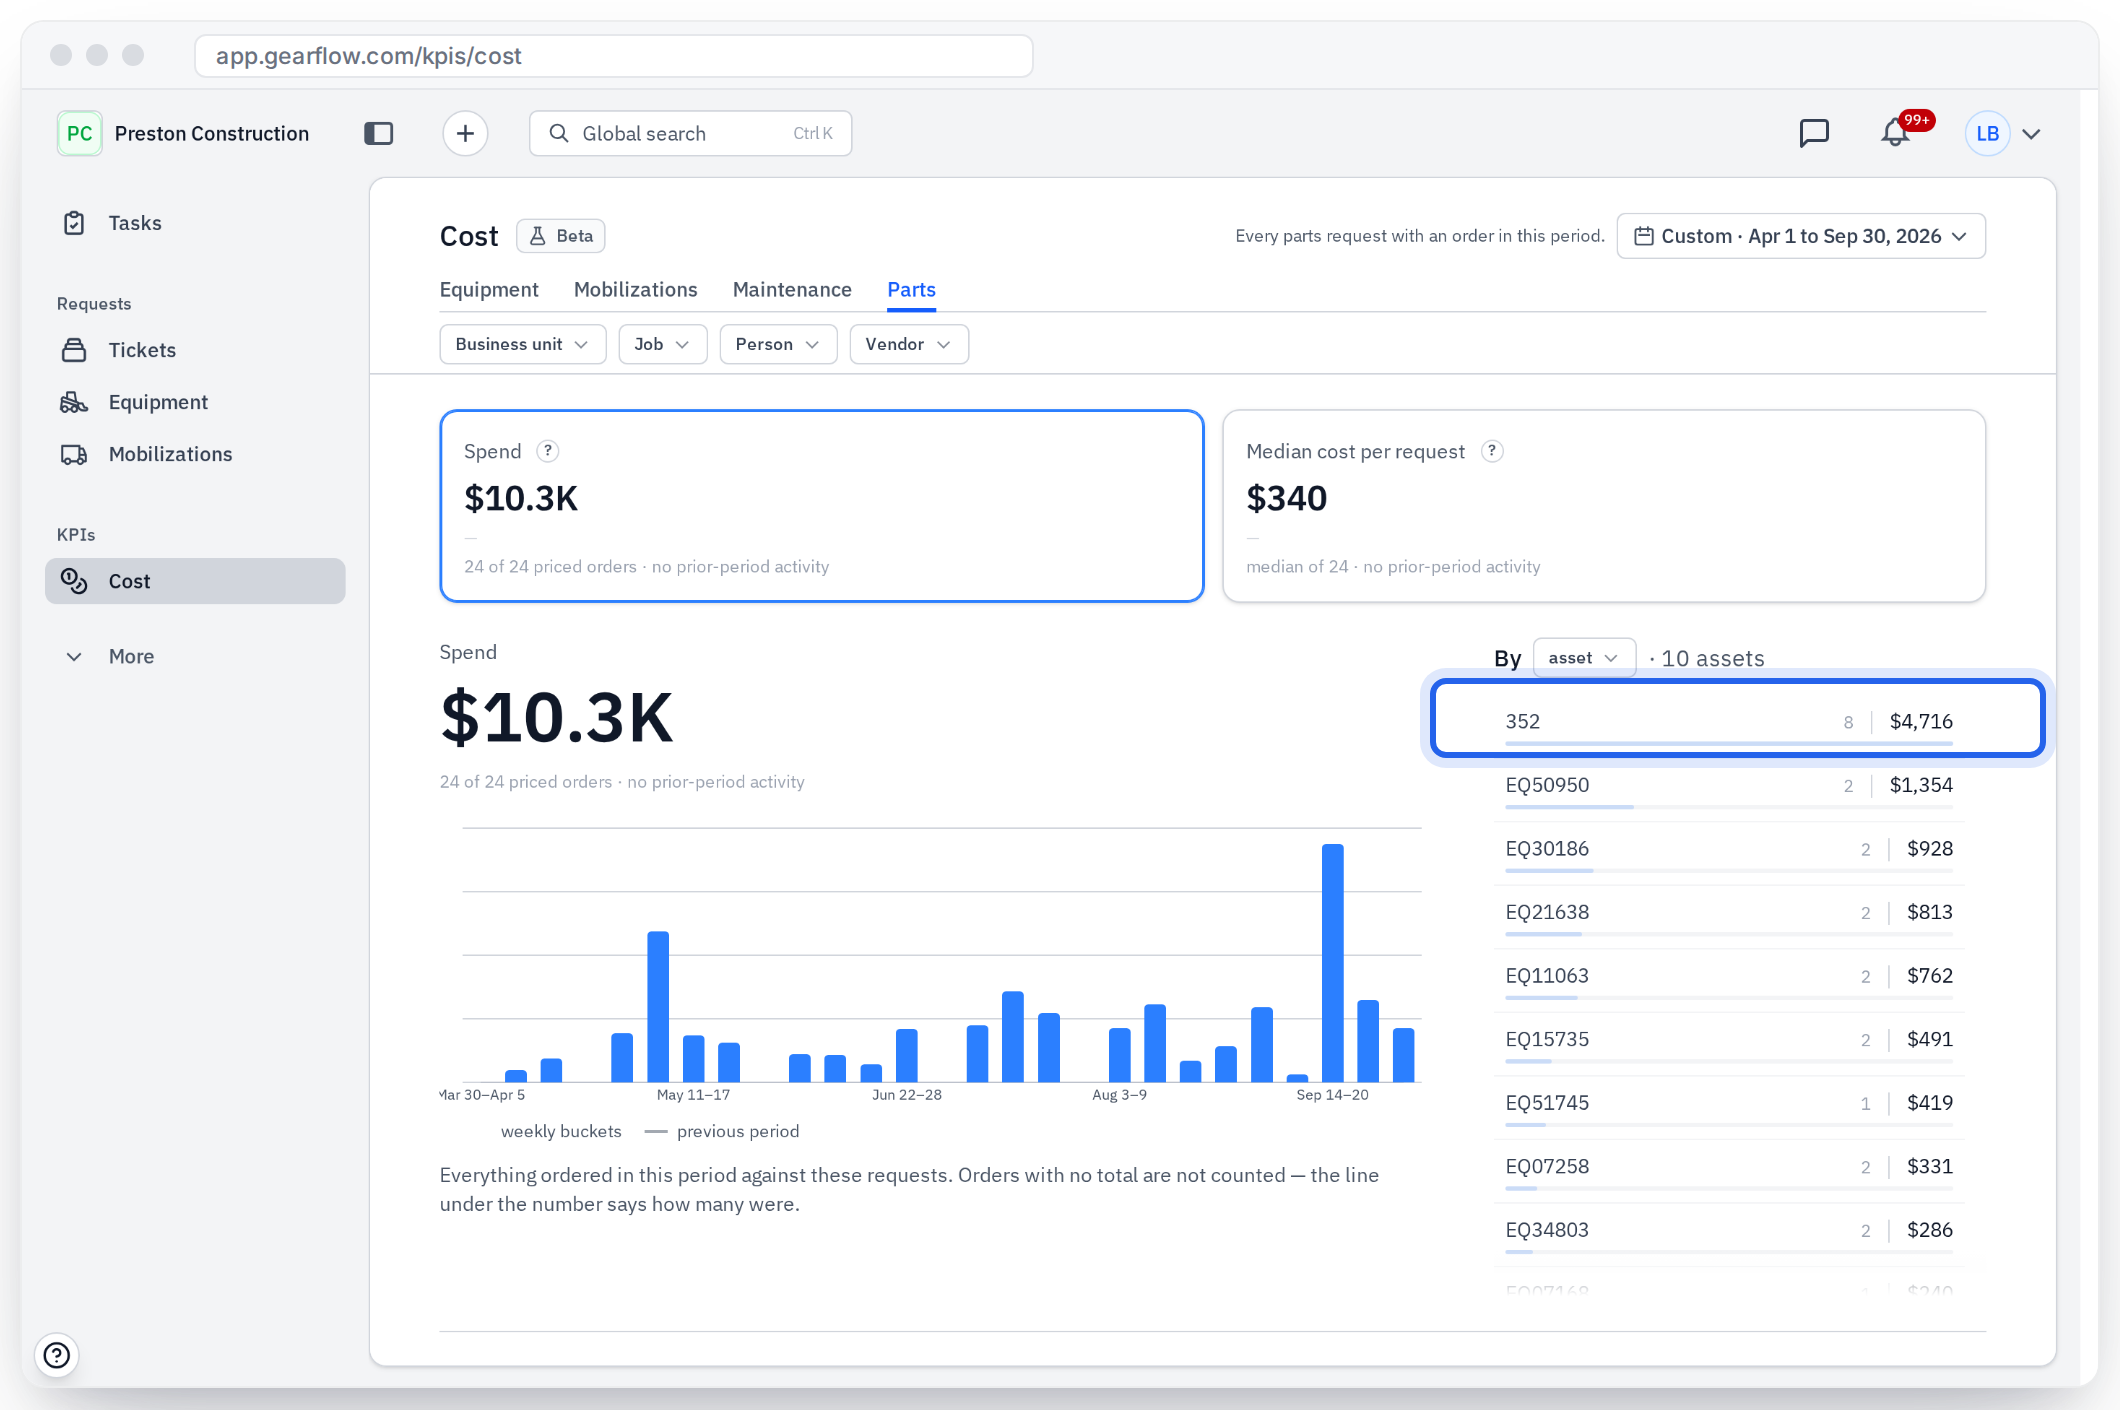Click the Beta flask badge
Viewport: 2120px width, 1410px height.
561,236
